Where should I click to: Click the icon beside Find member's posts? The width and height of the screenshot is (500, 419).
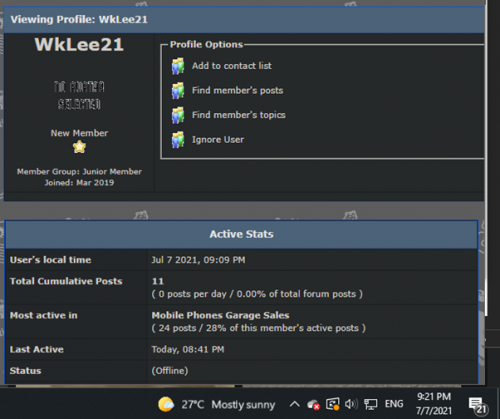178,91
